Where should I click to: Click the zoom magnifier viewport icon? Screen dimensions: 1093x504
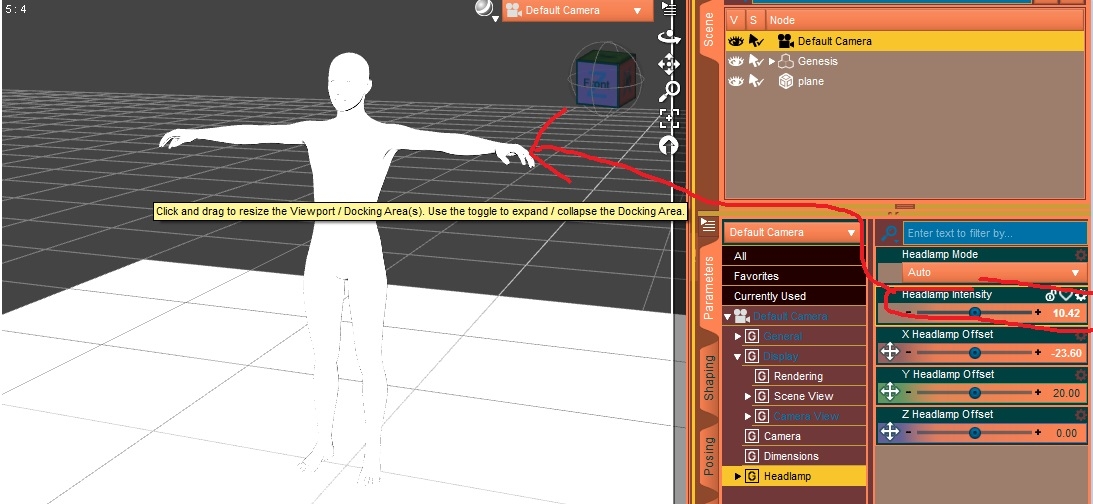coord(668,92)
